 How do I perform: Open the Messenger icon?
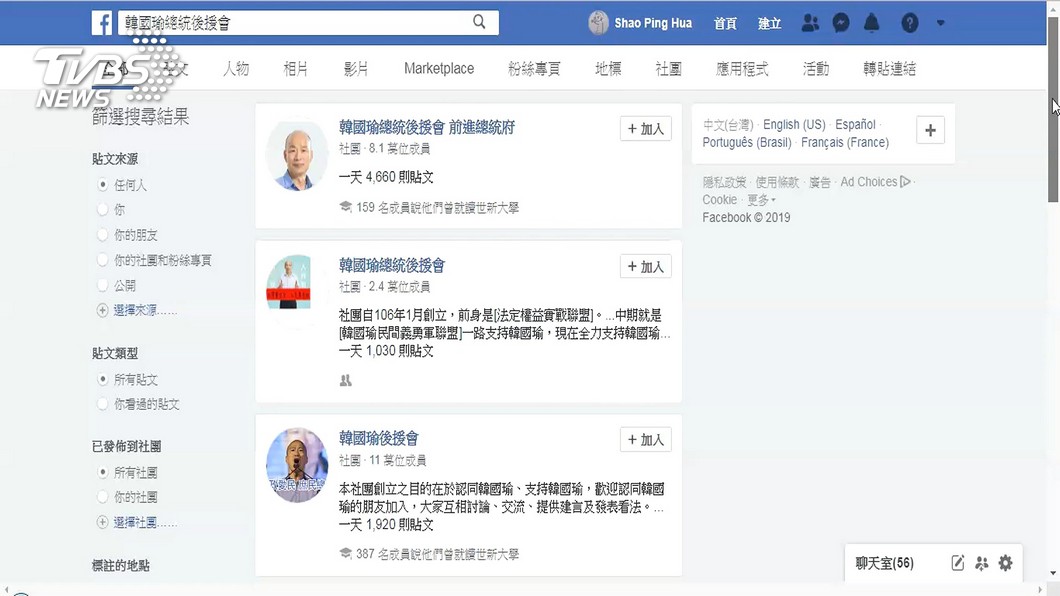[x=841, y=23]
